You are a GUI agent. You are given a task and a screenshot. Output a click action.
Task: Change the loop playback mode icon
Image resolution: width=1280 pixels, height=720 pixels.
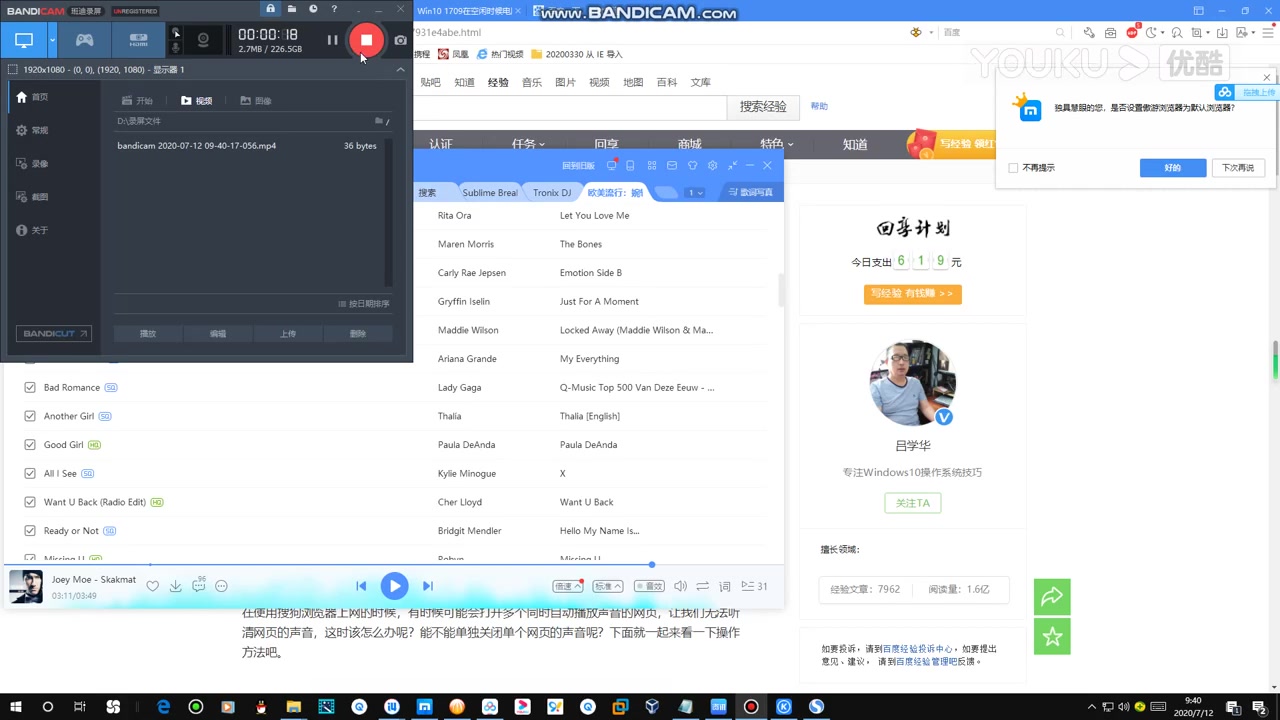point(702,586)
